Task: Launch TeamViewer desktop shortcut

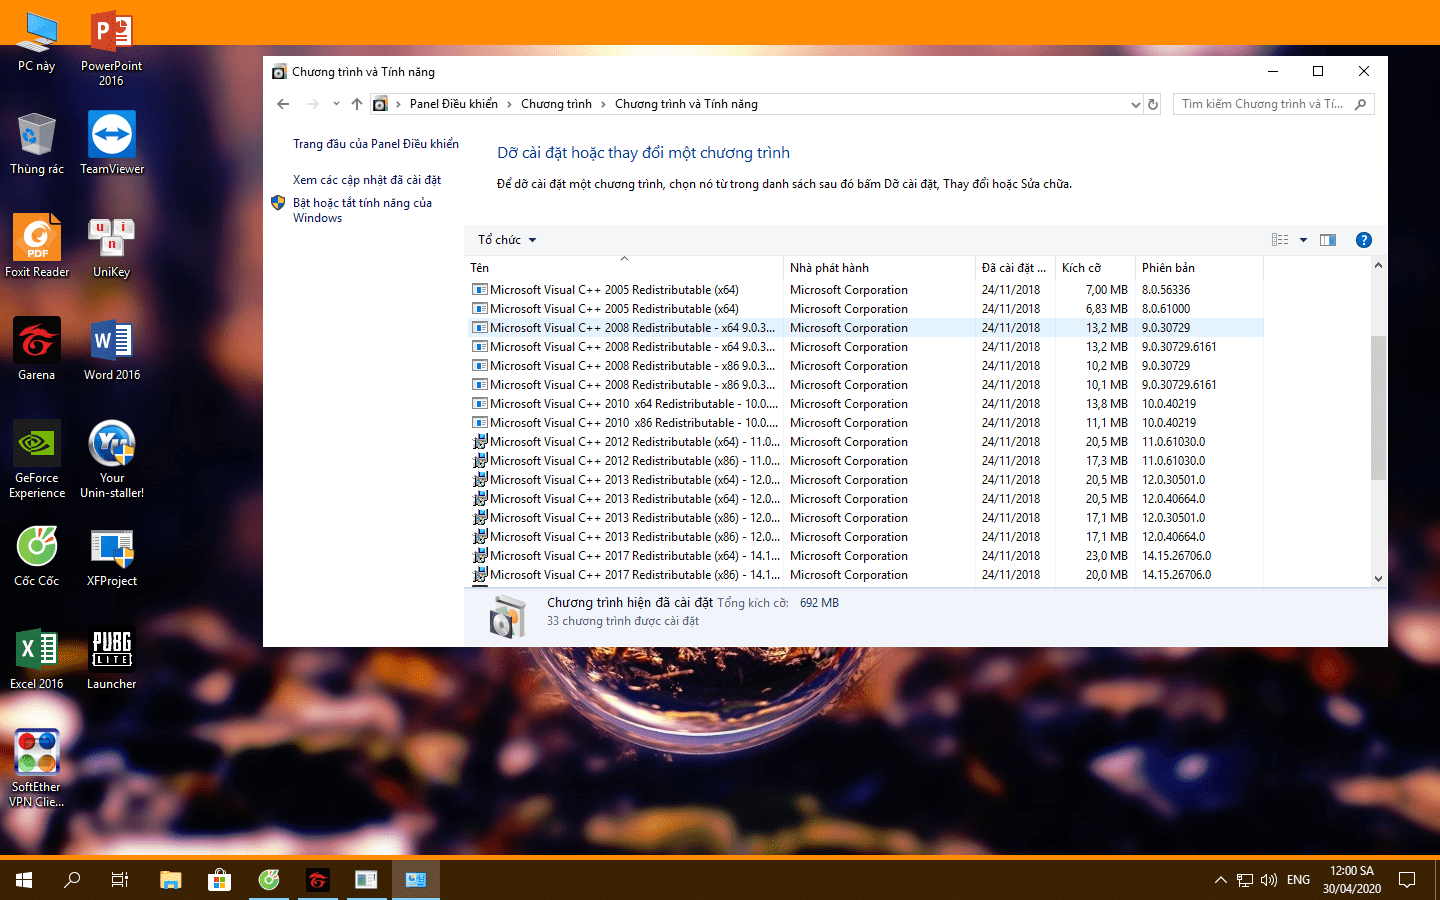Action: click(x=112, y=143)
